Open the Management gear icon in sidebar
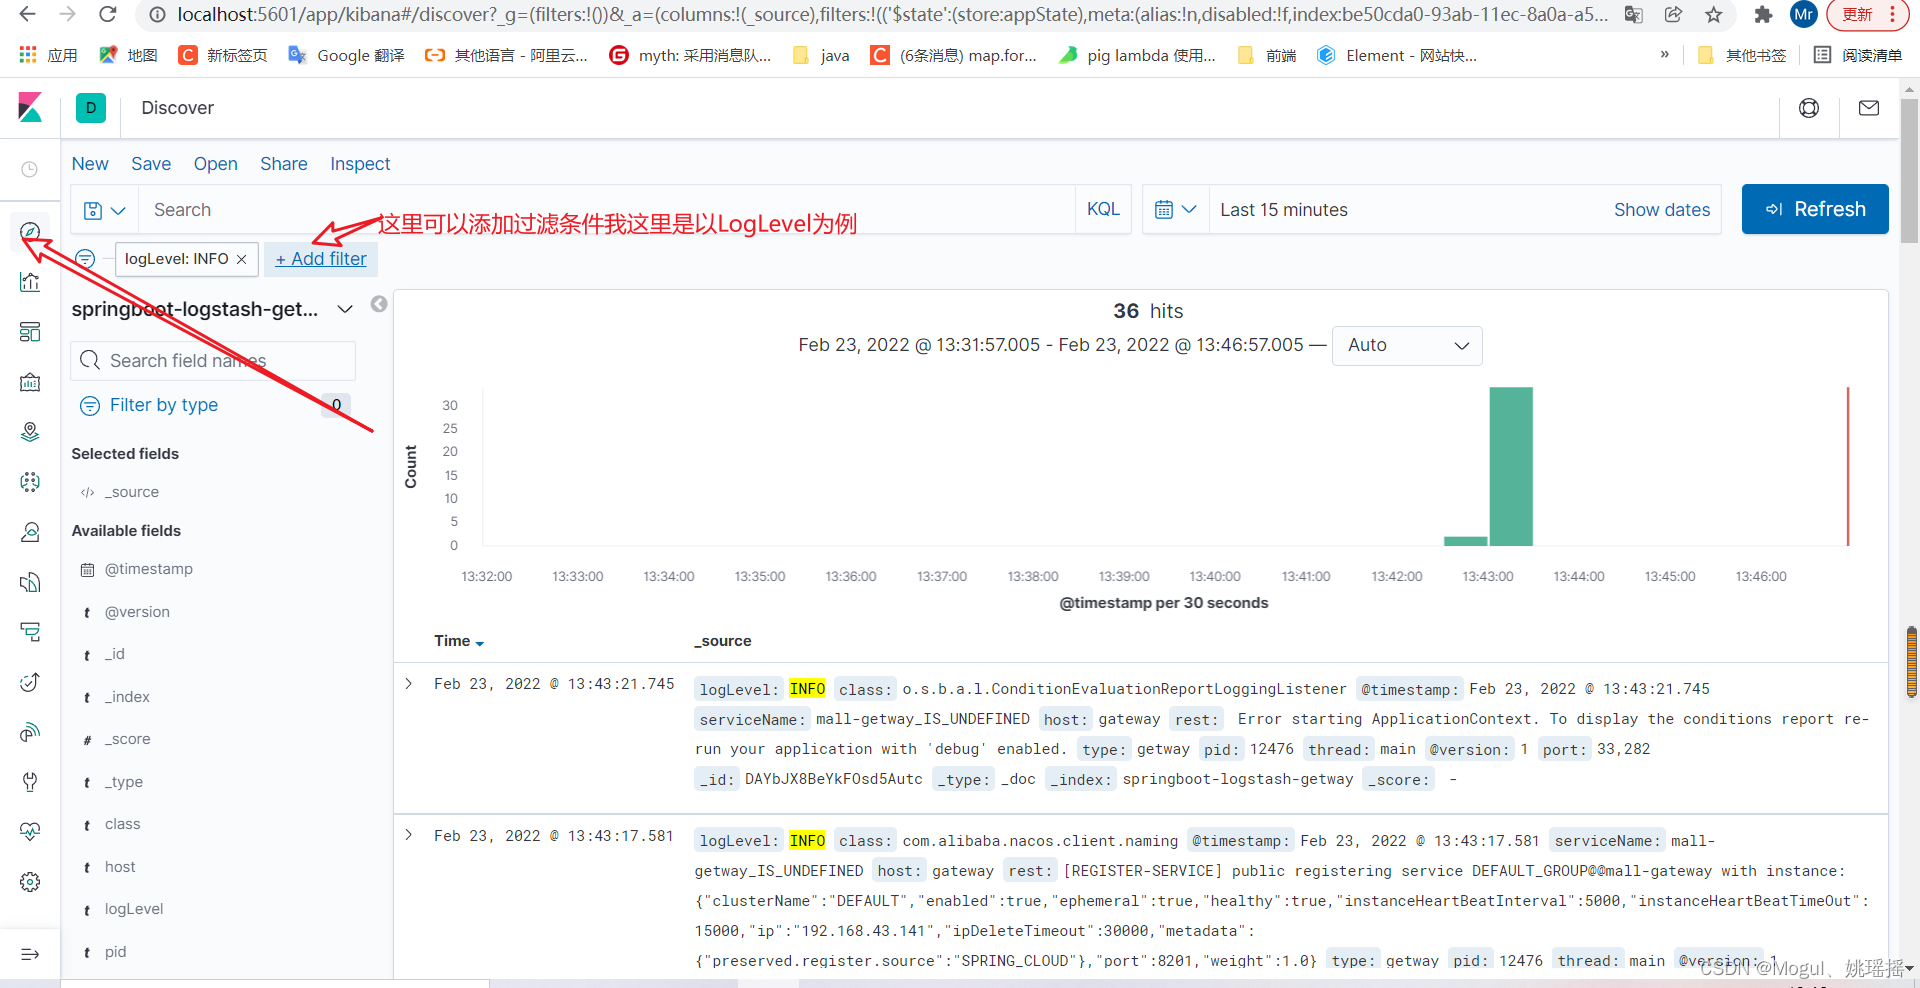The image size is (1920, 988). click(30, 882)
